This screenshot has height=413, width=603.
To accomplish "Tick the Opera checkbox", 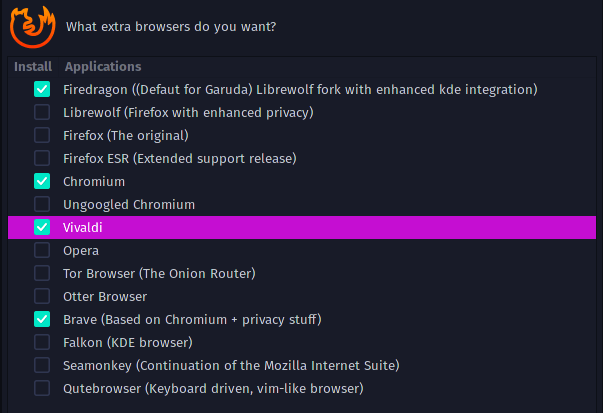I will [x=42, y=250].
